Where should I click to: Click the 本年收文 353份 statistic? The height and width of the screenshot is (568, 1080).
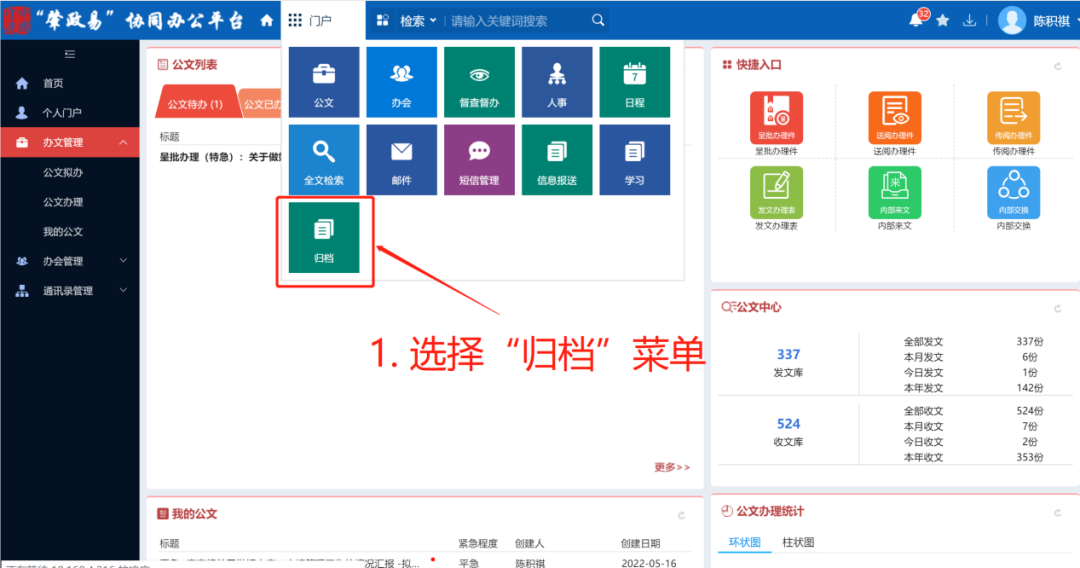click(973, 457)
